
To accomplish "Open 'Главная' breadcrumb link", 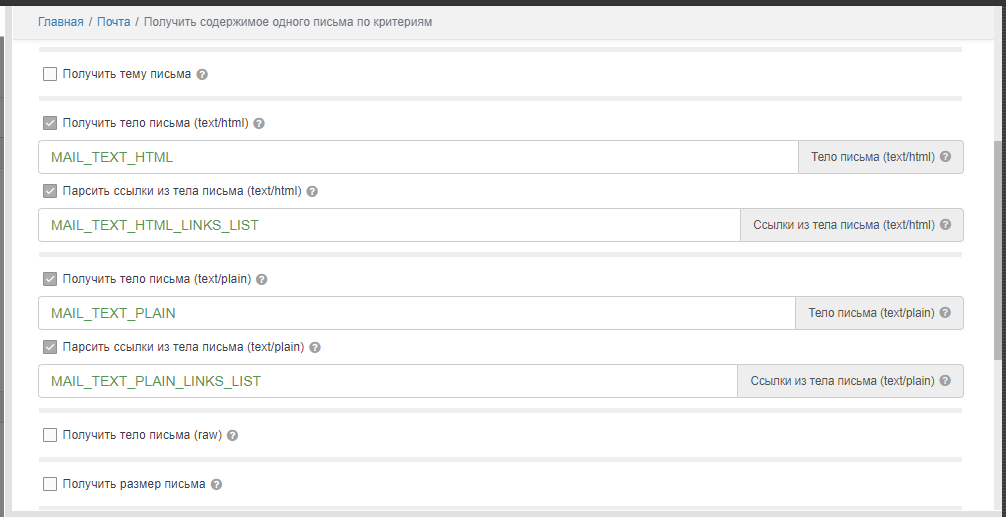I will (x=61, y=21).
